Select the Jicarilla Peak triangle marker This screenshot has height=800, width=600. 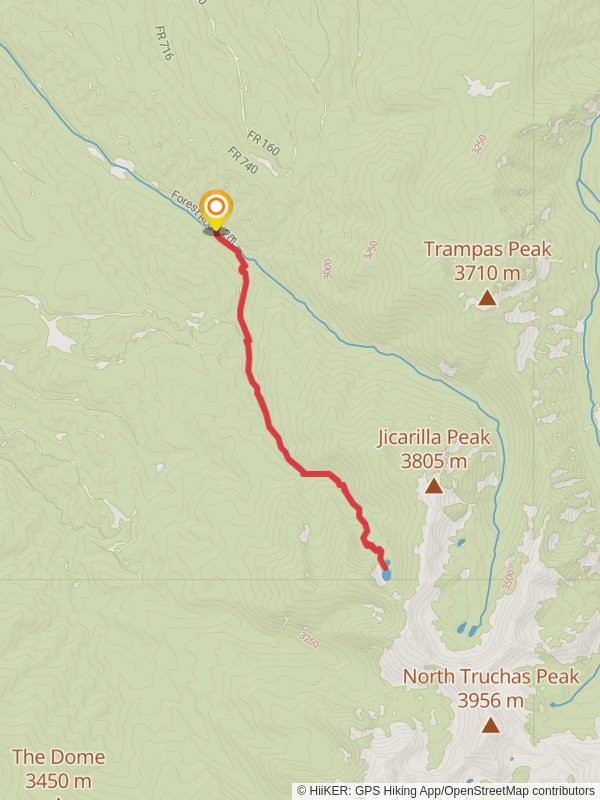(x=434, y=485)
